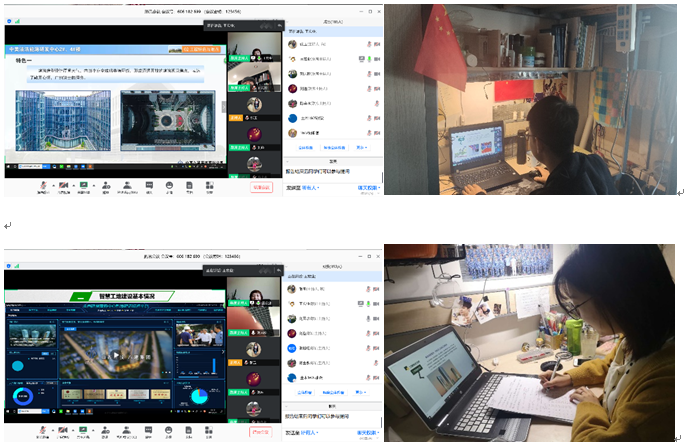Expand the audio options arrow beside the top mute icon

(52, 185)
